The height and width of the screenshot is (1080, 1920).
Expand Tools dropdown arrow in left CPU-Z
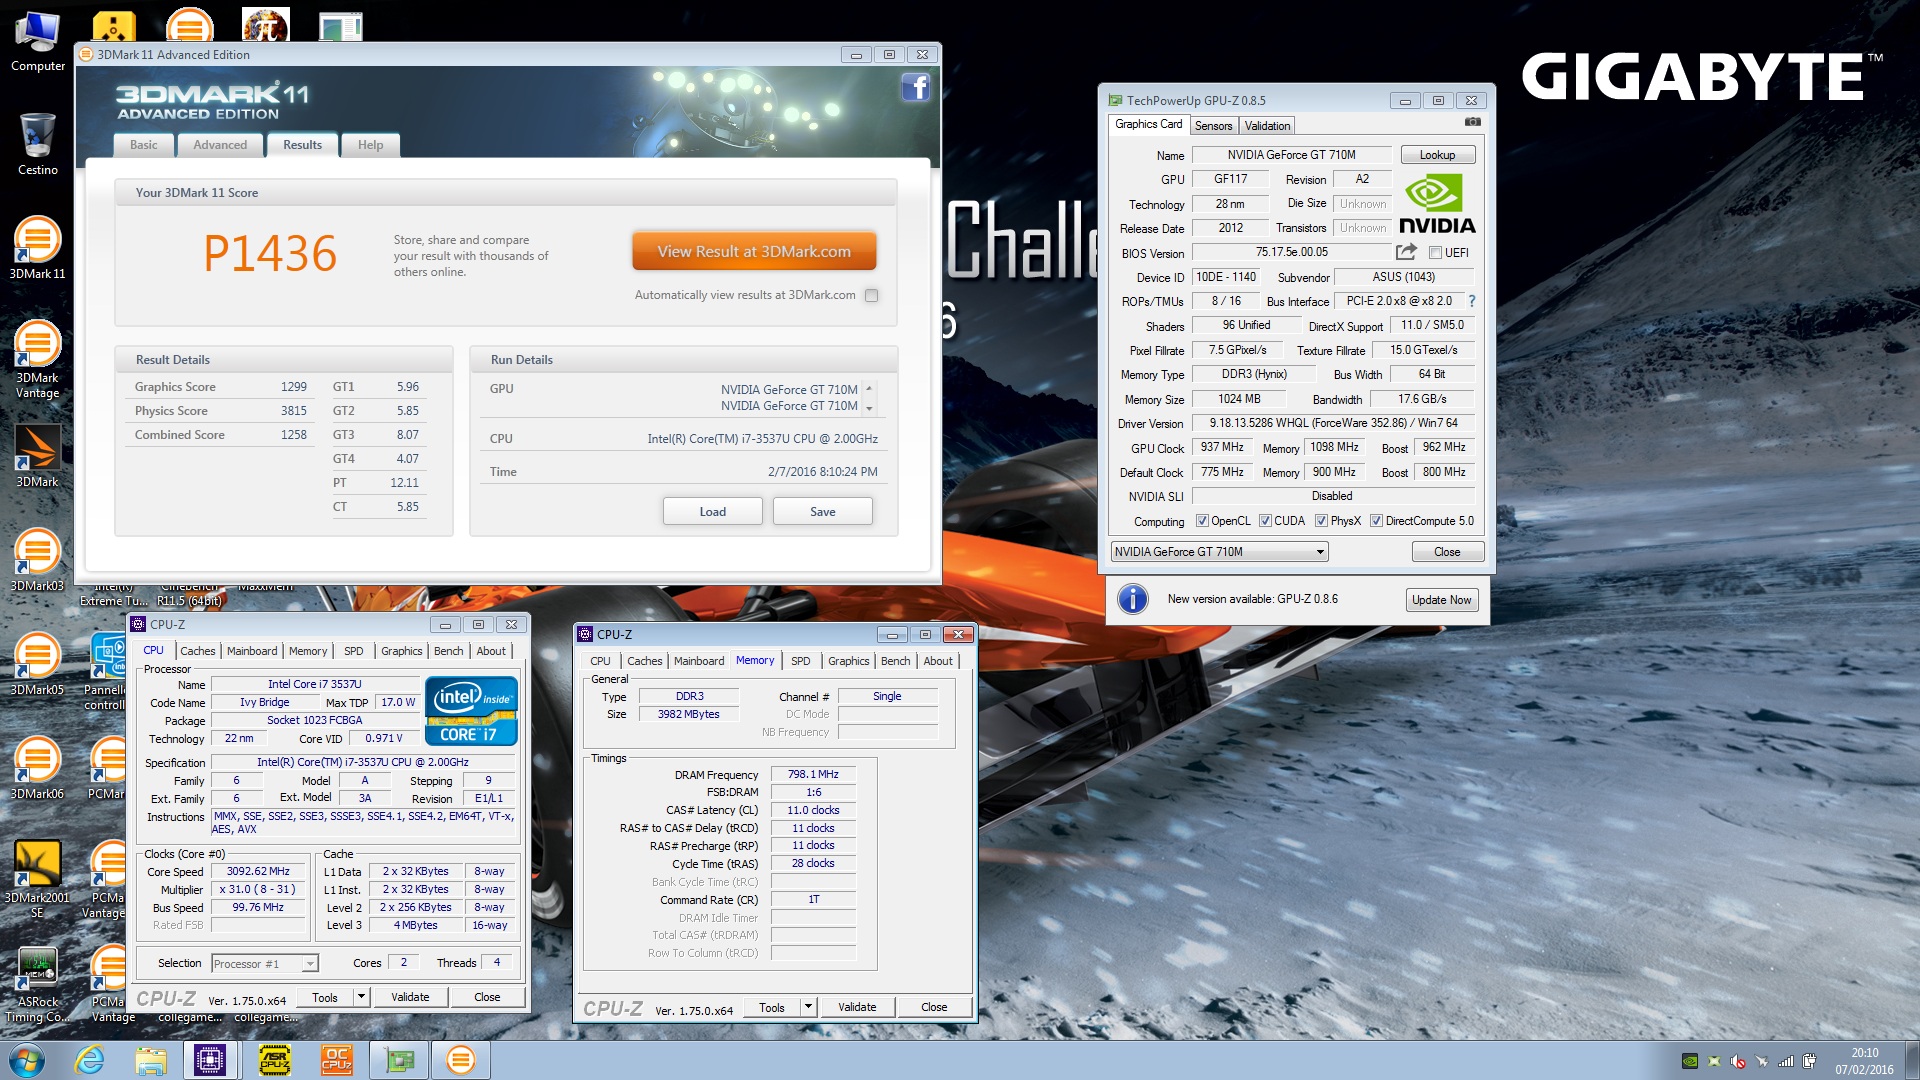pyautogui.click(x=362, y=997)
